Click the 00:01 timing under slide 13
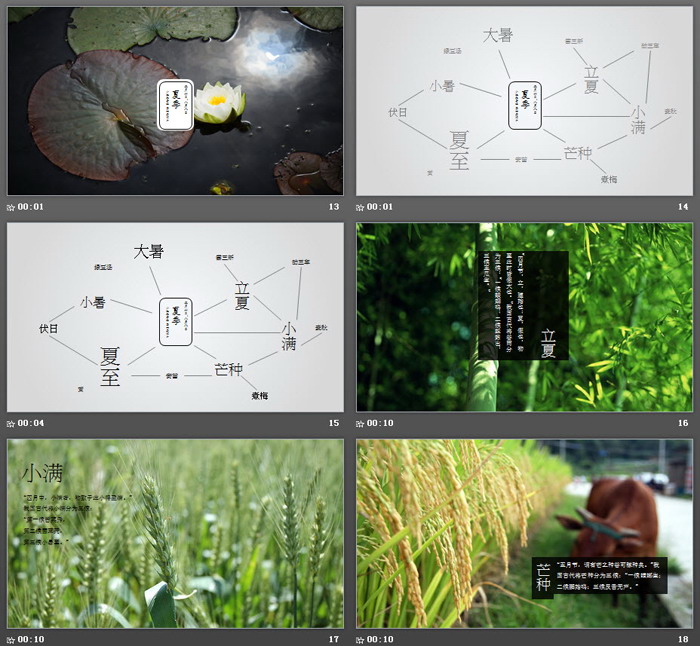Viewport: 700px width, 646px height. point(31,207)
